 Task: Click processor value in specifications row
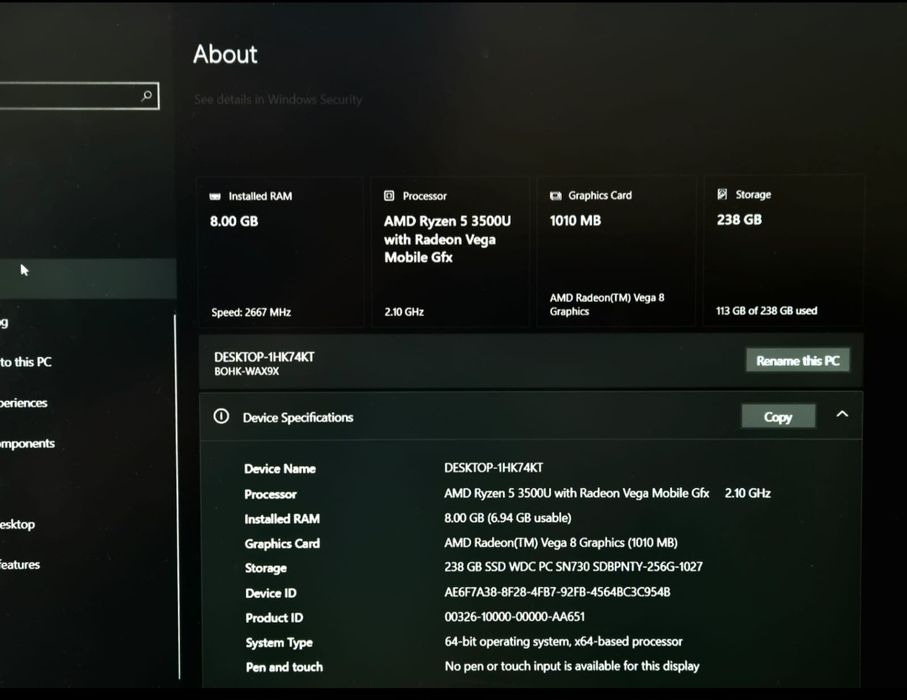(x=607, y=493)
